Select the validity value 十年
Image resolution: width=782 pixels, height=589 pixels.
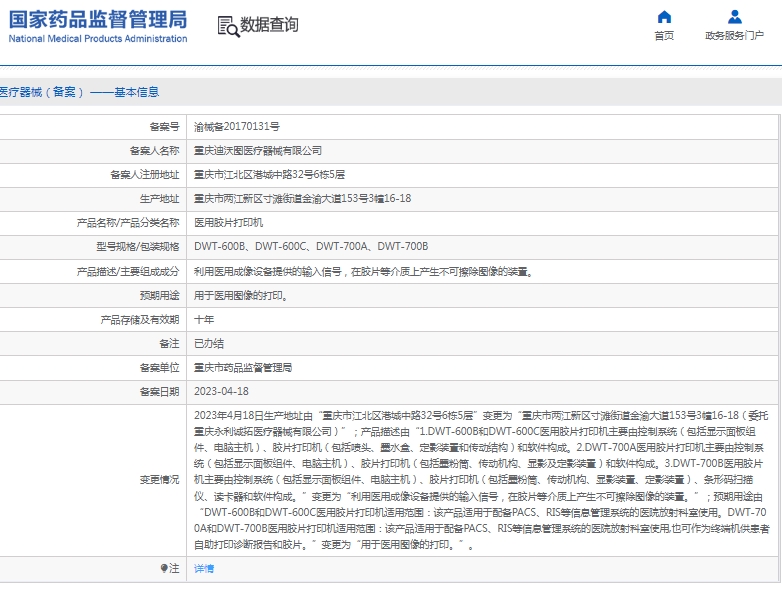pyautogui.click(x=204, y=320)
